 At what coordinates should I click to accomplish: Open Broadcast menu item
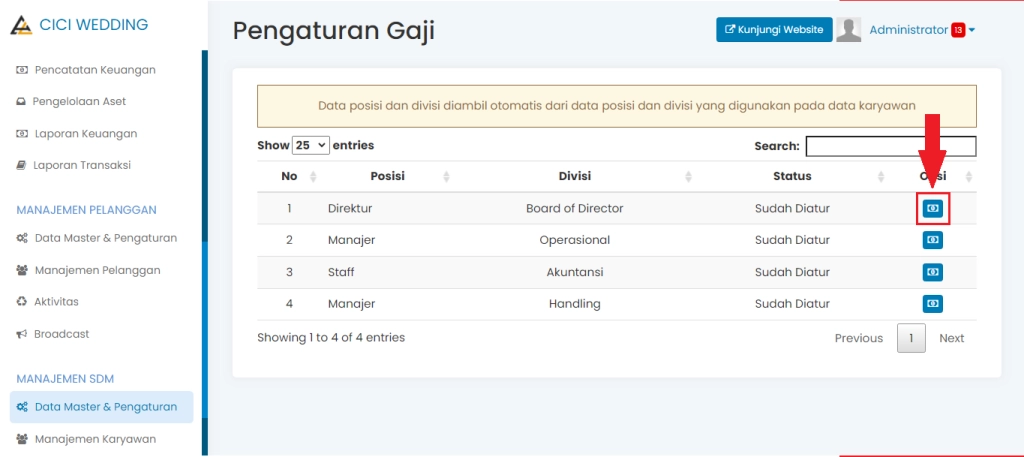pyautogui.click(x=52, y=334)
